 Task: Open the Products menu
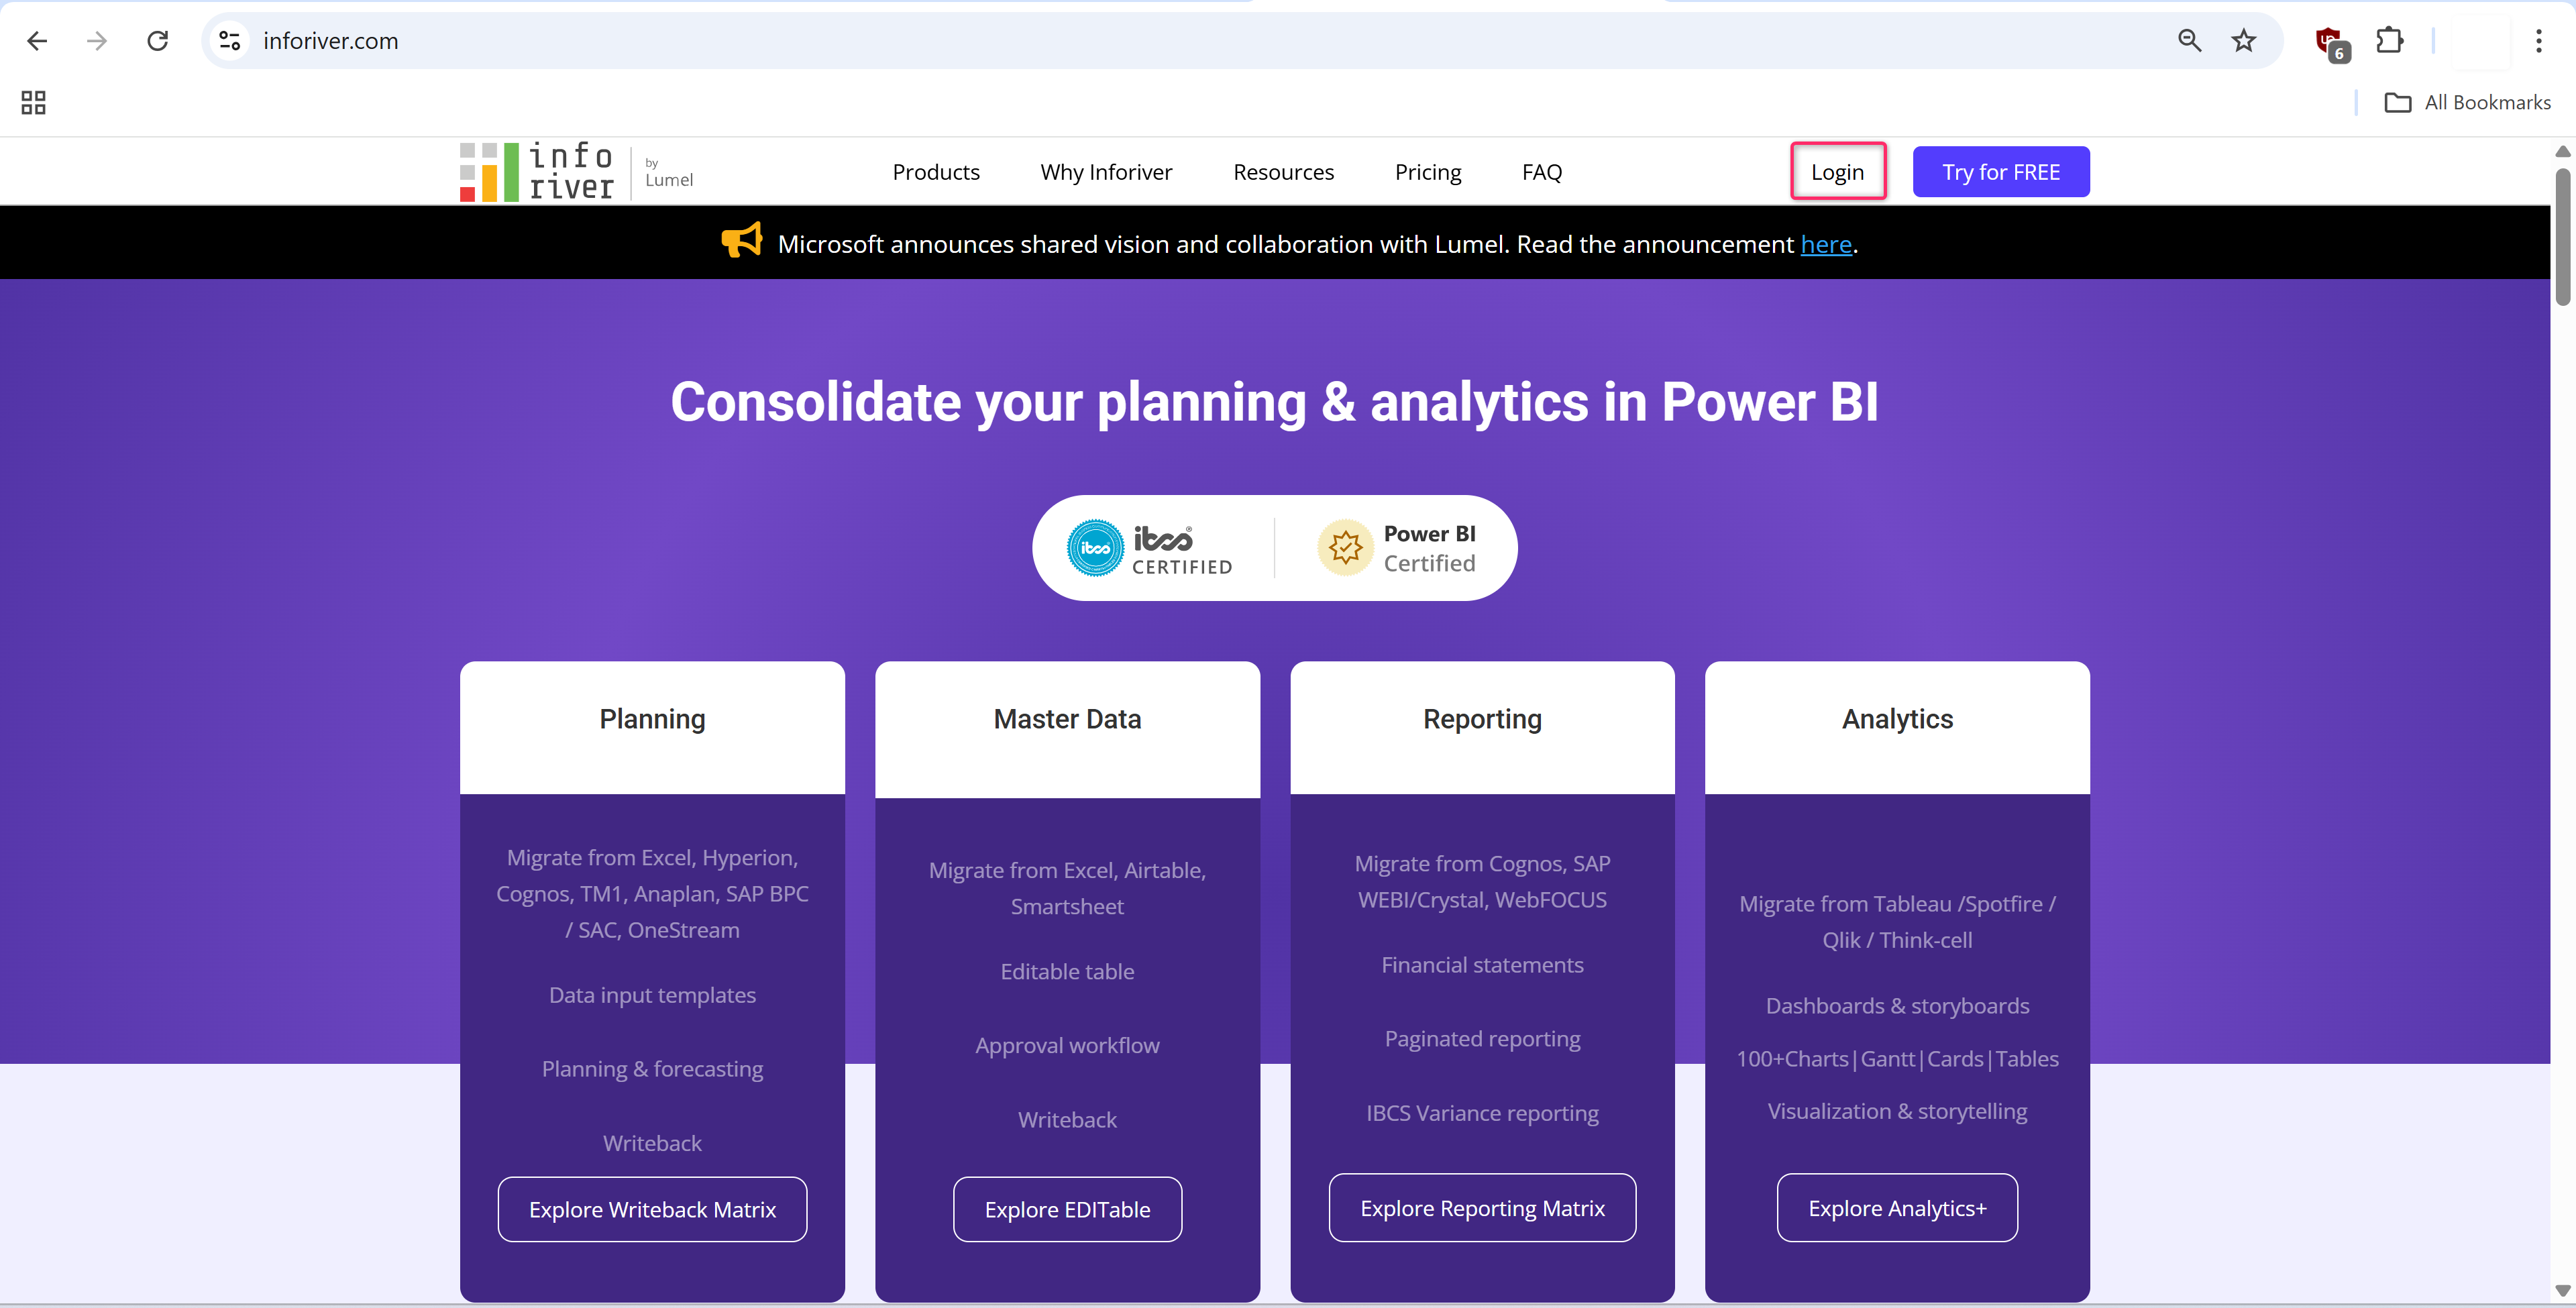pos(935,172)
